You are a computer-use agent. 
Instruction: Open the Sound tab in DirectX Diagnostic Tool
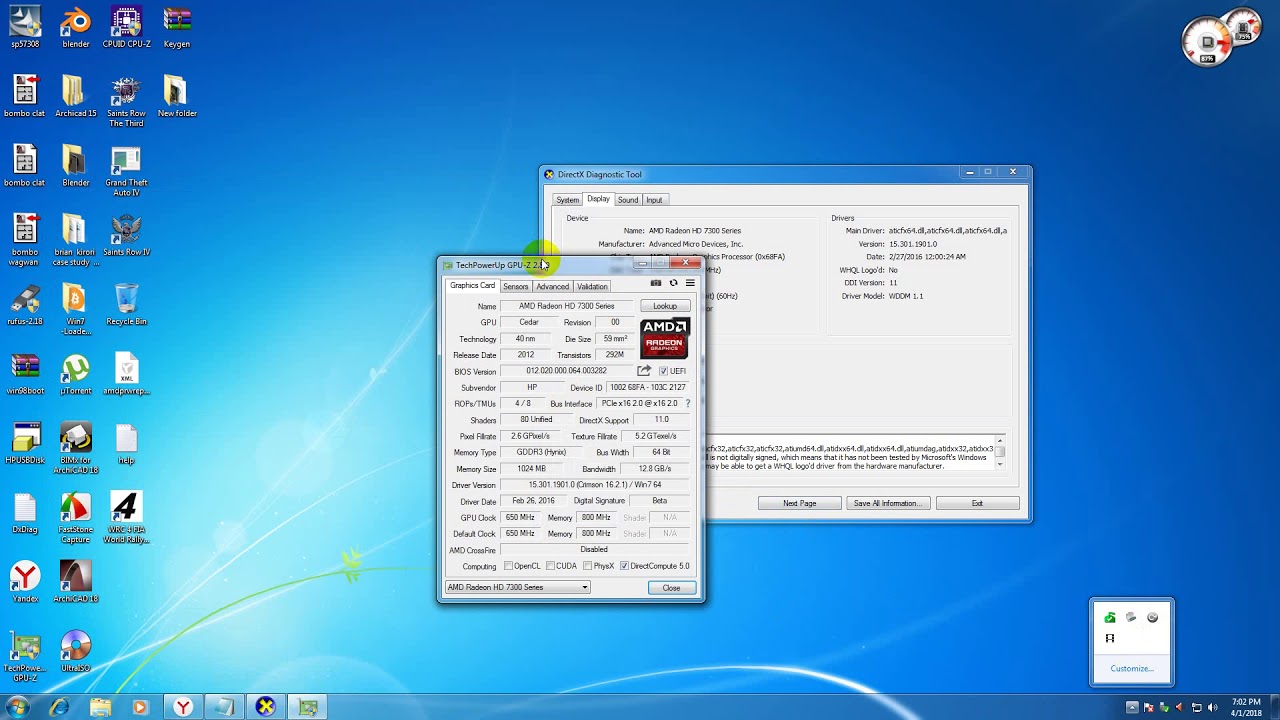point(627,200)
